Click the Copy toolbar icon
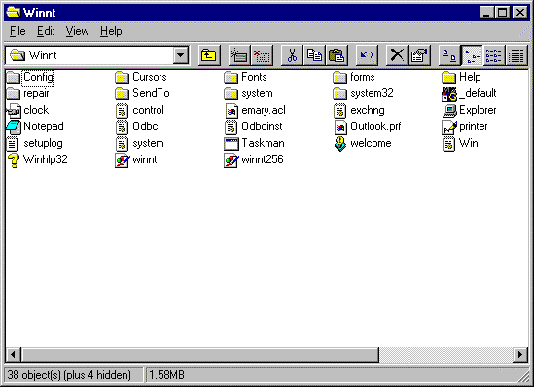The image size is (534, 387). point(314,56)
